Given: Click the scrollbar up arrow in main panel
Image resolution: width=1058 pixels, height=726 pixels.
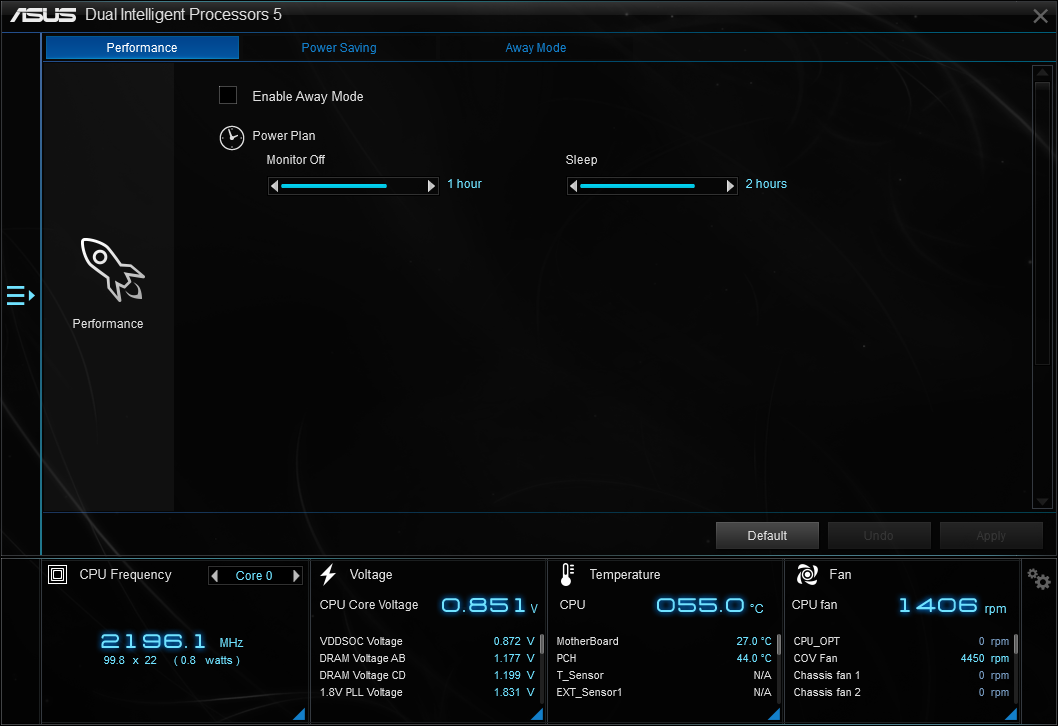Looking at the screenshot, I should [x=1042, y=72].
